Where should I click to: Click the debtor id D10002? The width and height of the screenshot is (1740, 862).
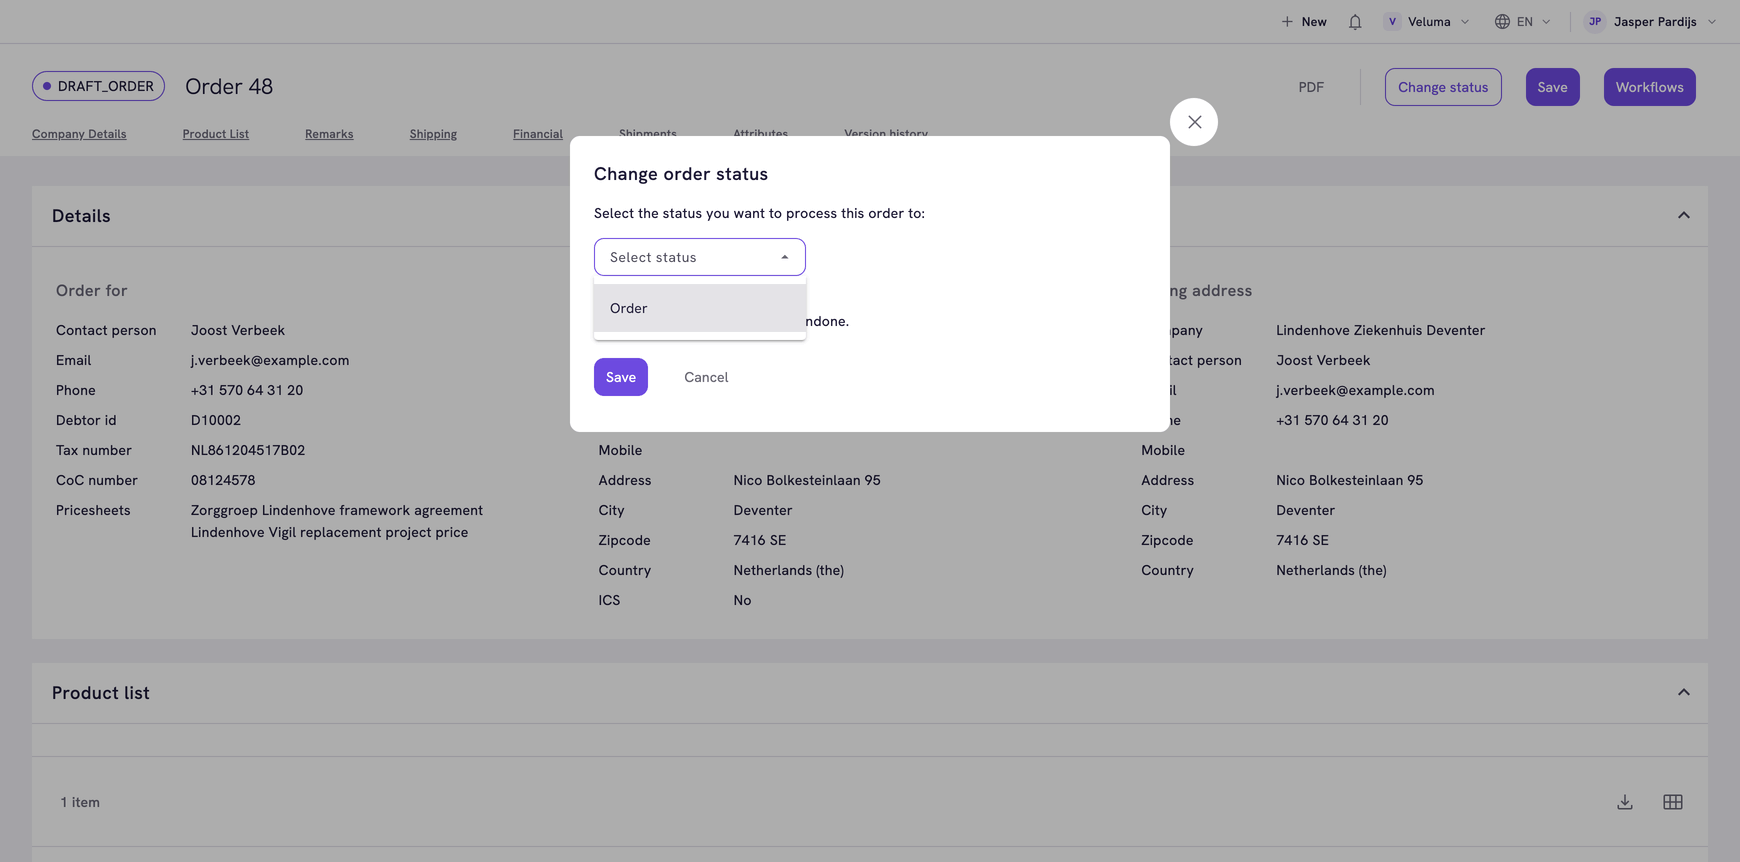point(216,420)
